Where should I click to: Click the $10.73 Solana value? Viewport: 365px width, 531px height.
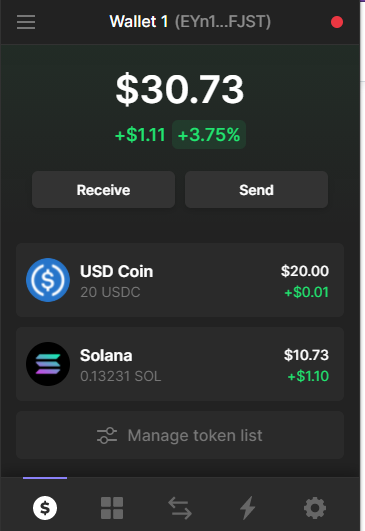click(306, 355)
